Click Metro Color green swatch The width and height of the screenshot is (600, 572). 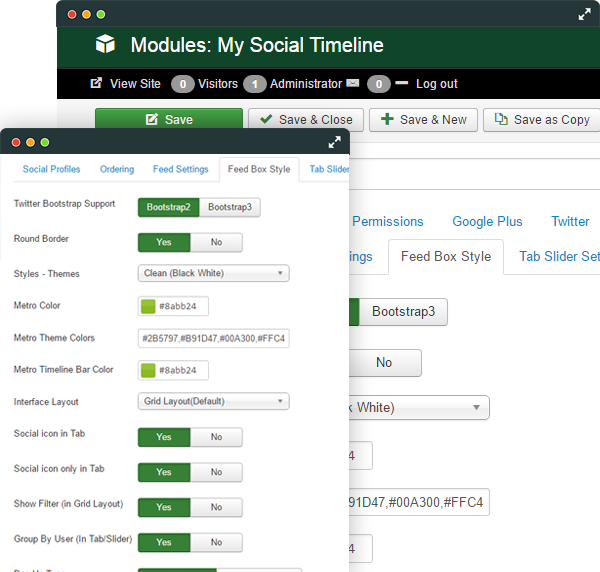148,306
